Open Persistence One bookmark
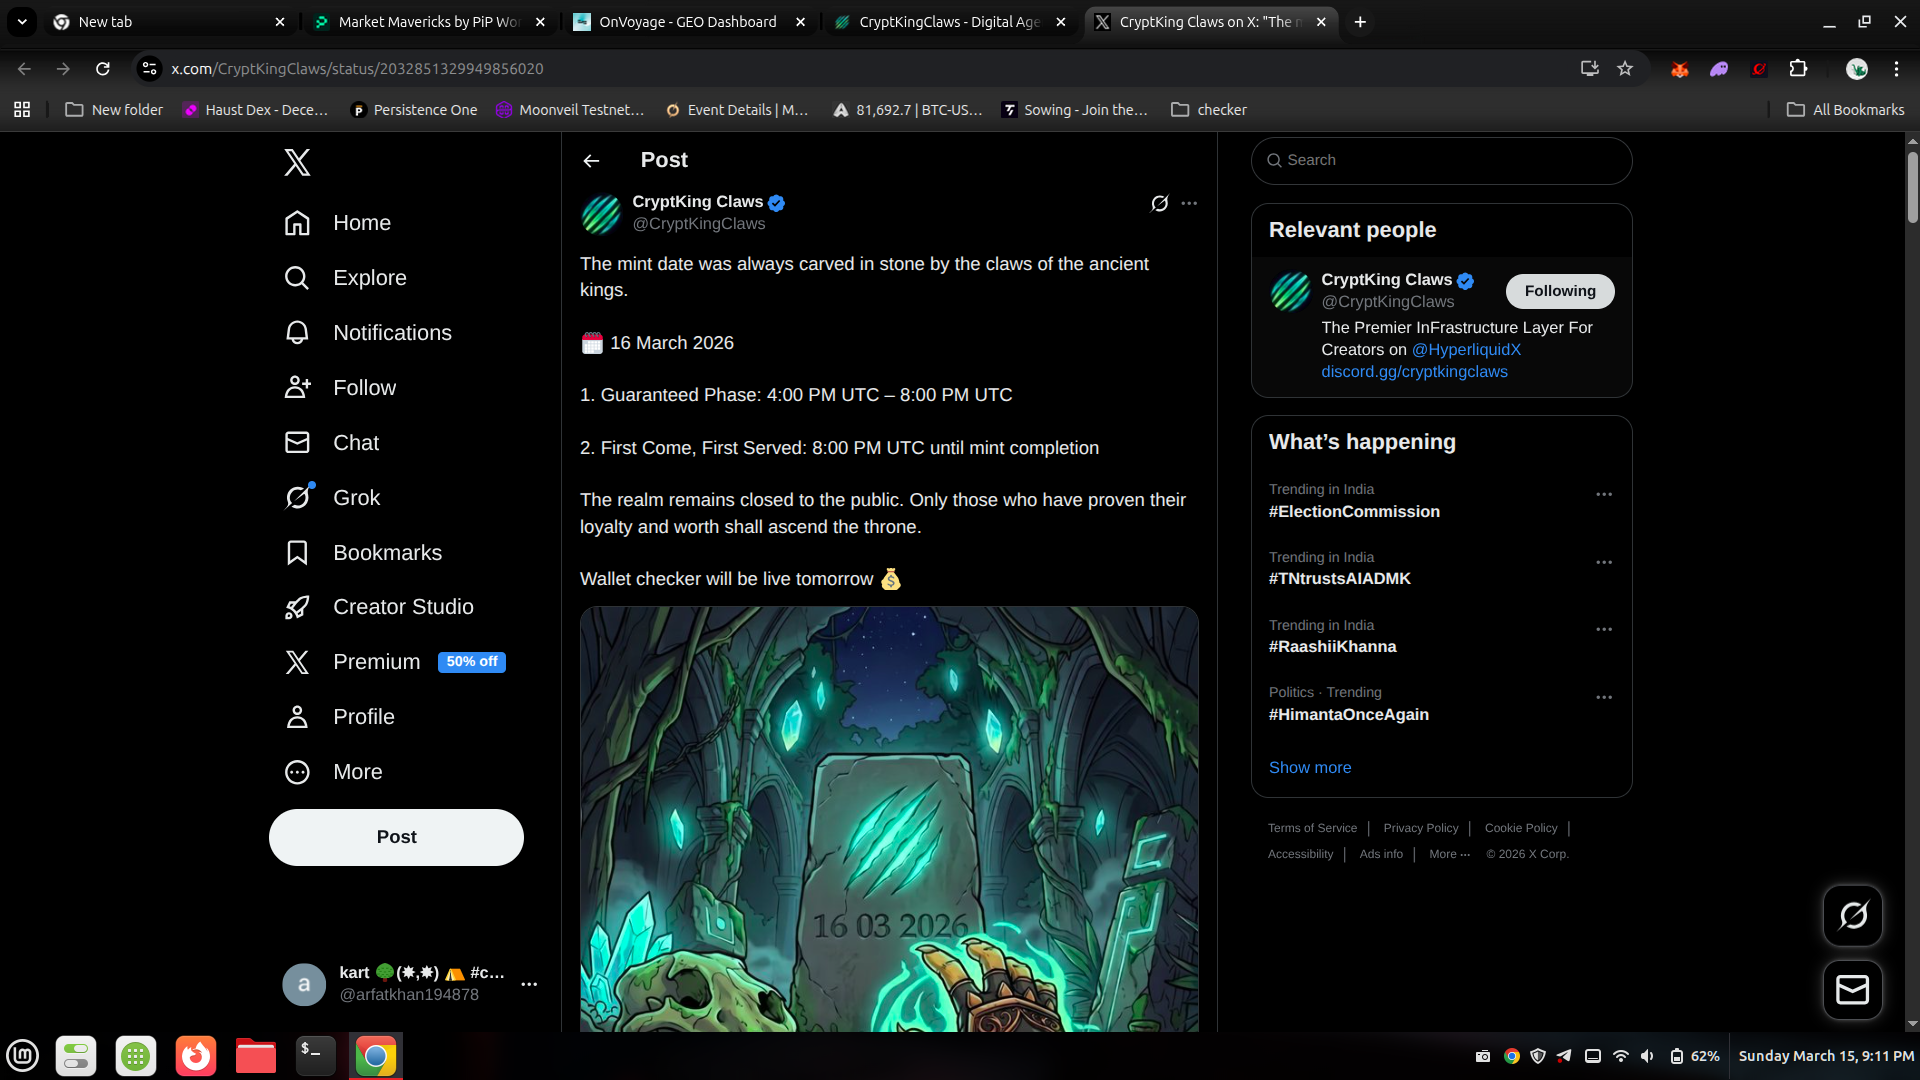This screenshot has height=1080, width=1920. pos(414,110)
